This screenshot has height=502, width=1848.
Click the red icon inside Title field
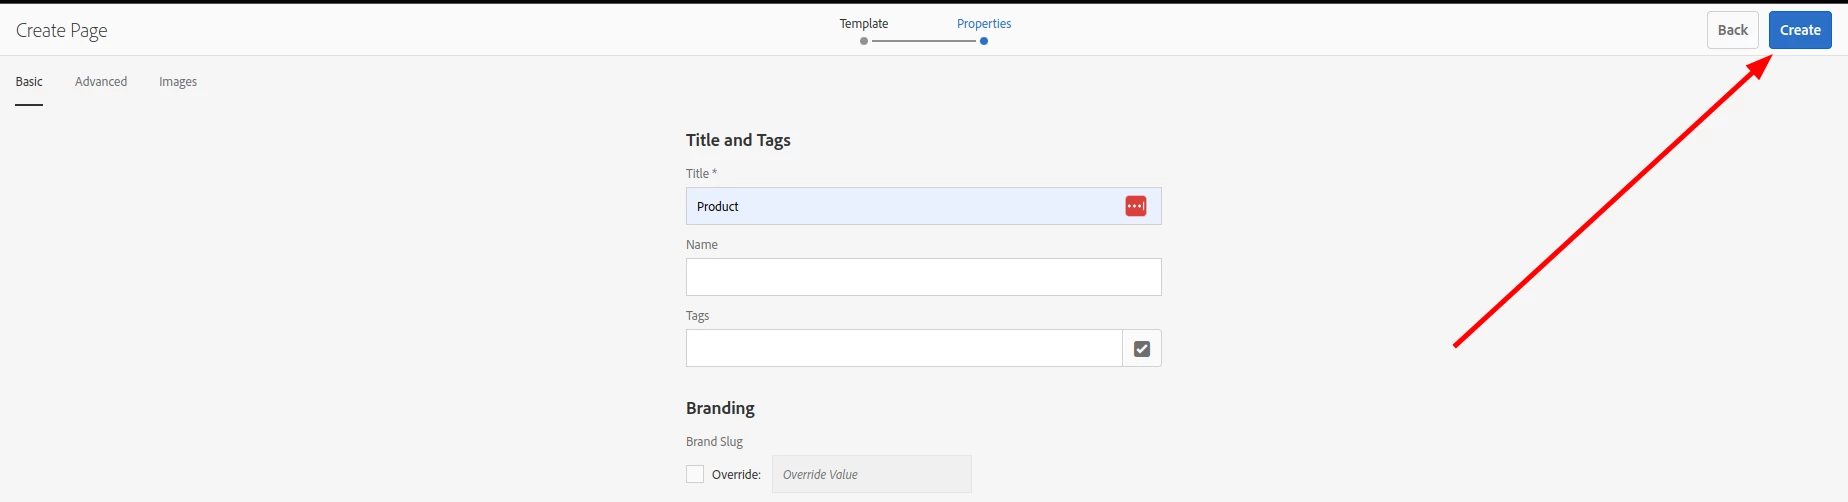point(1136,206)
